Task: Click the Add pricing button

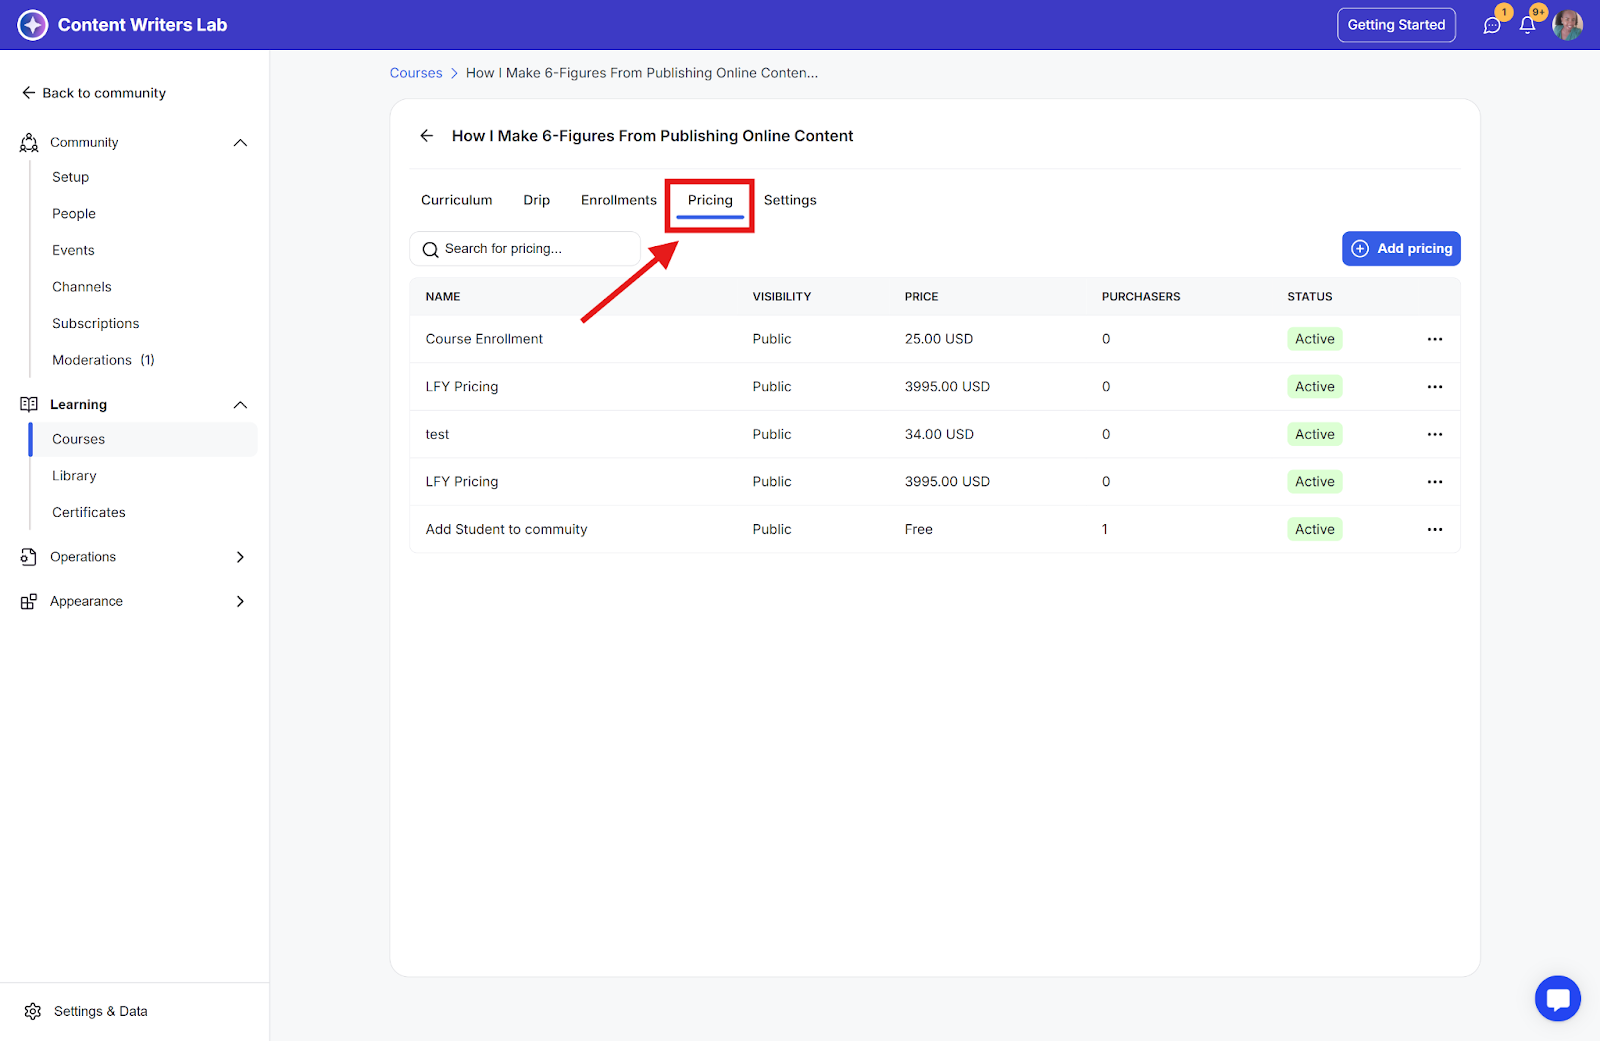Action: (x=1400, y=249)
